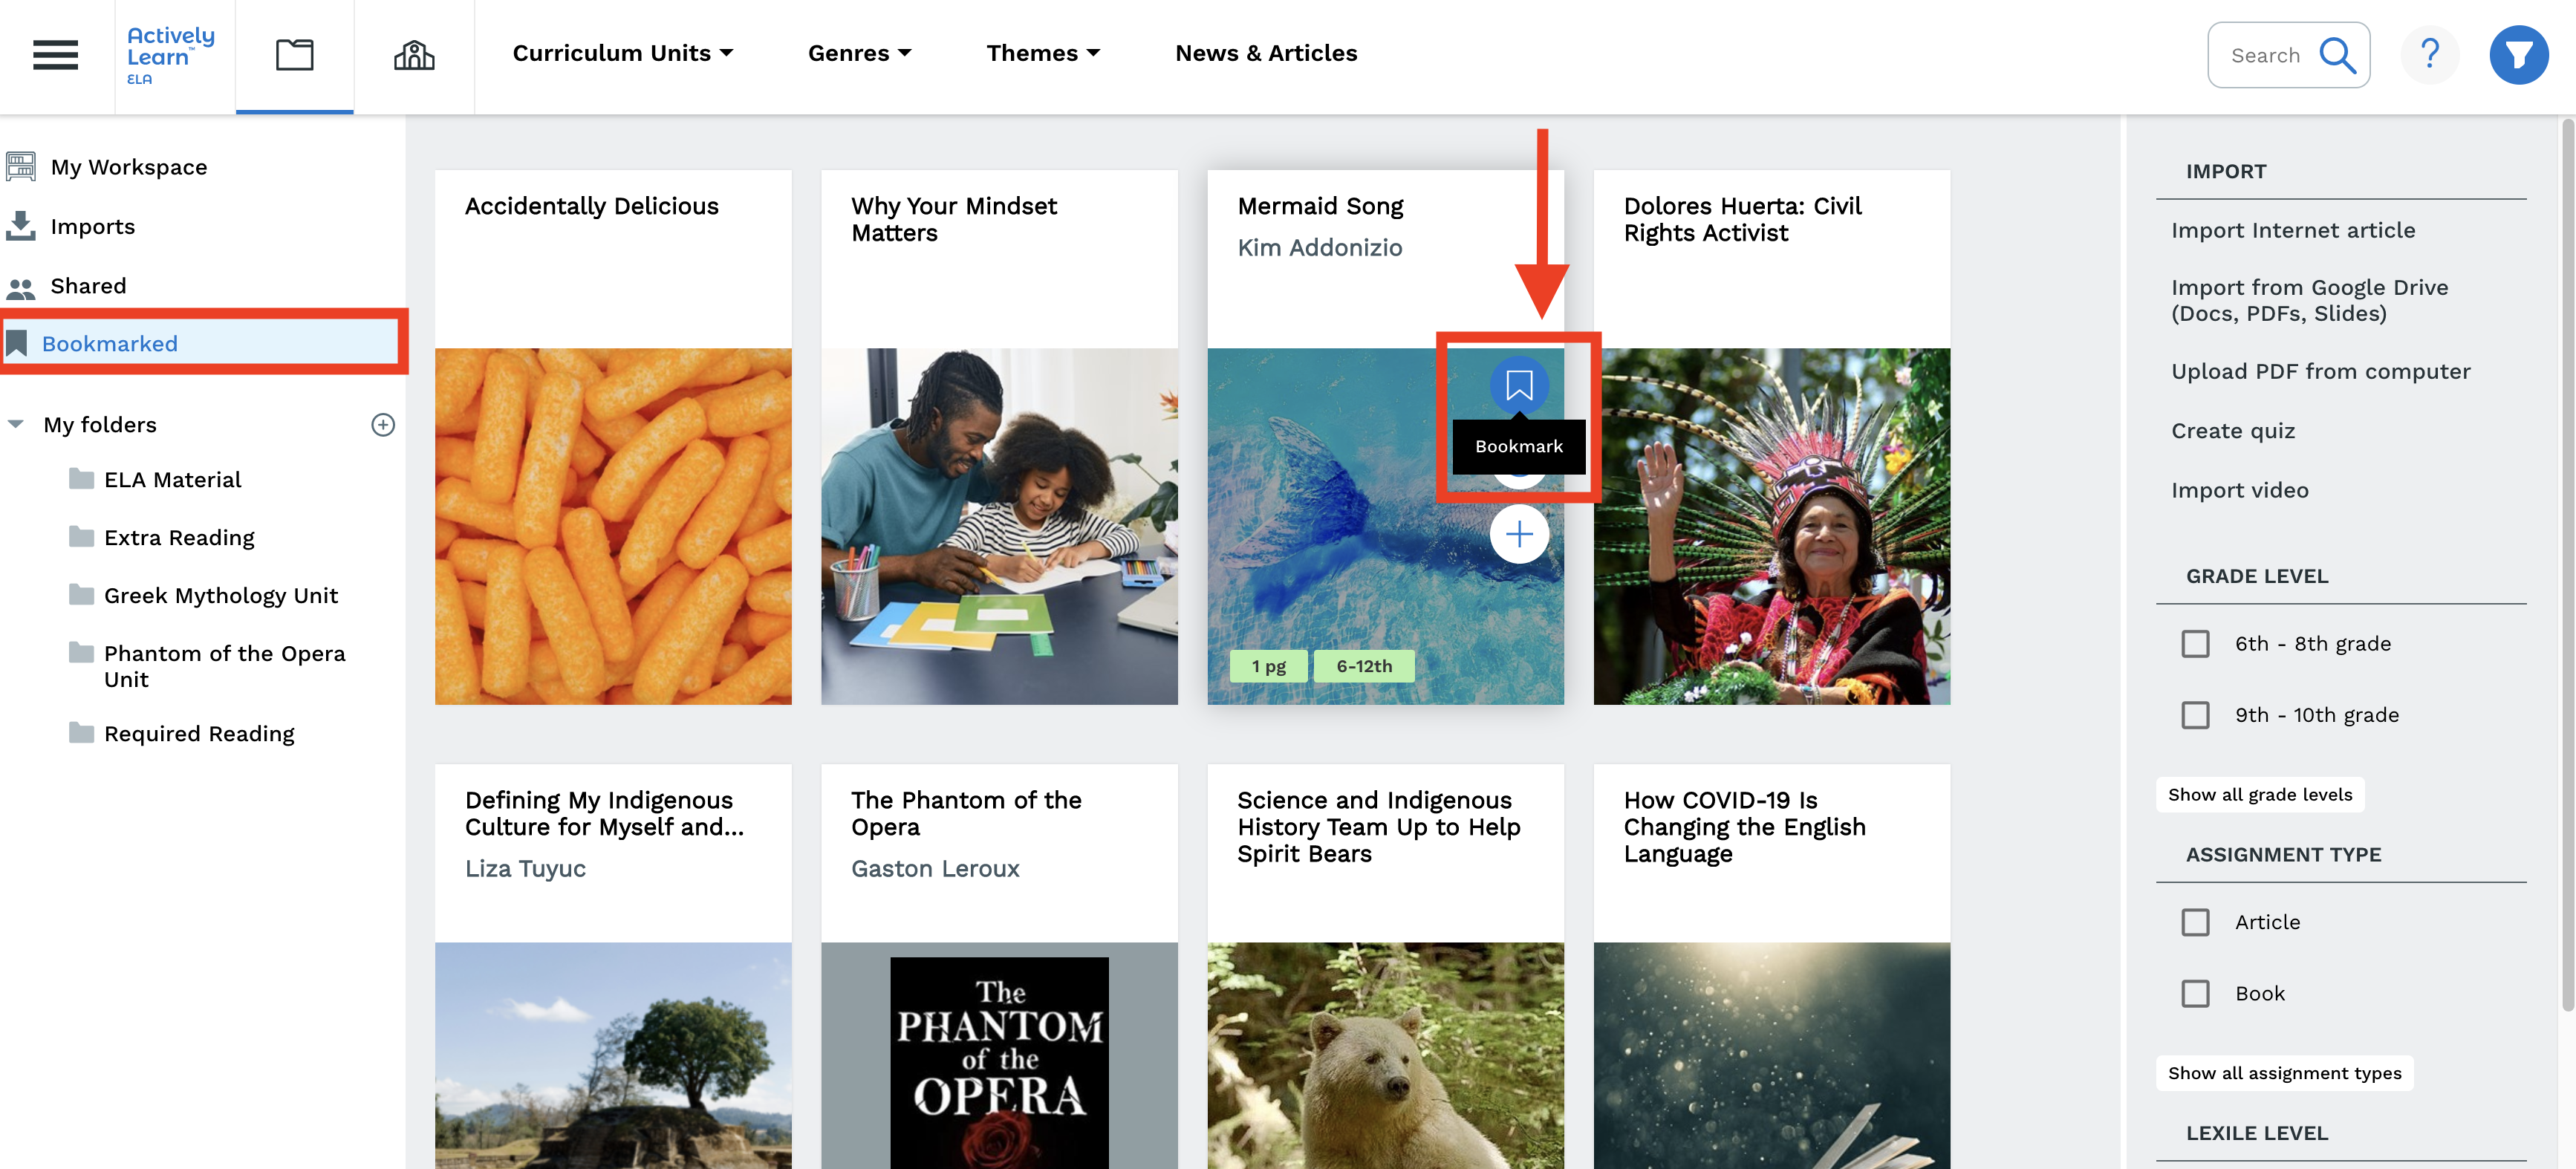Screen dimensions: 2576x1169
Task: Open the school building icon tab
Action: [414, 54]
